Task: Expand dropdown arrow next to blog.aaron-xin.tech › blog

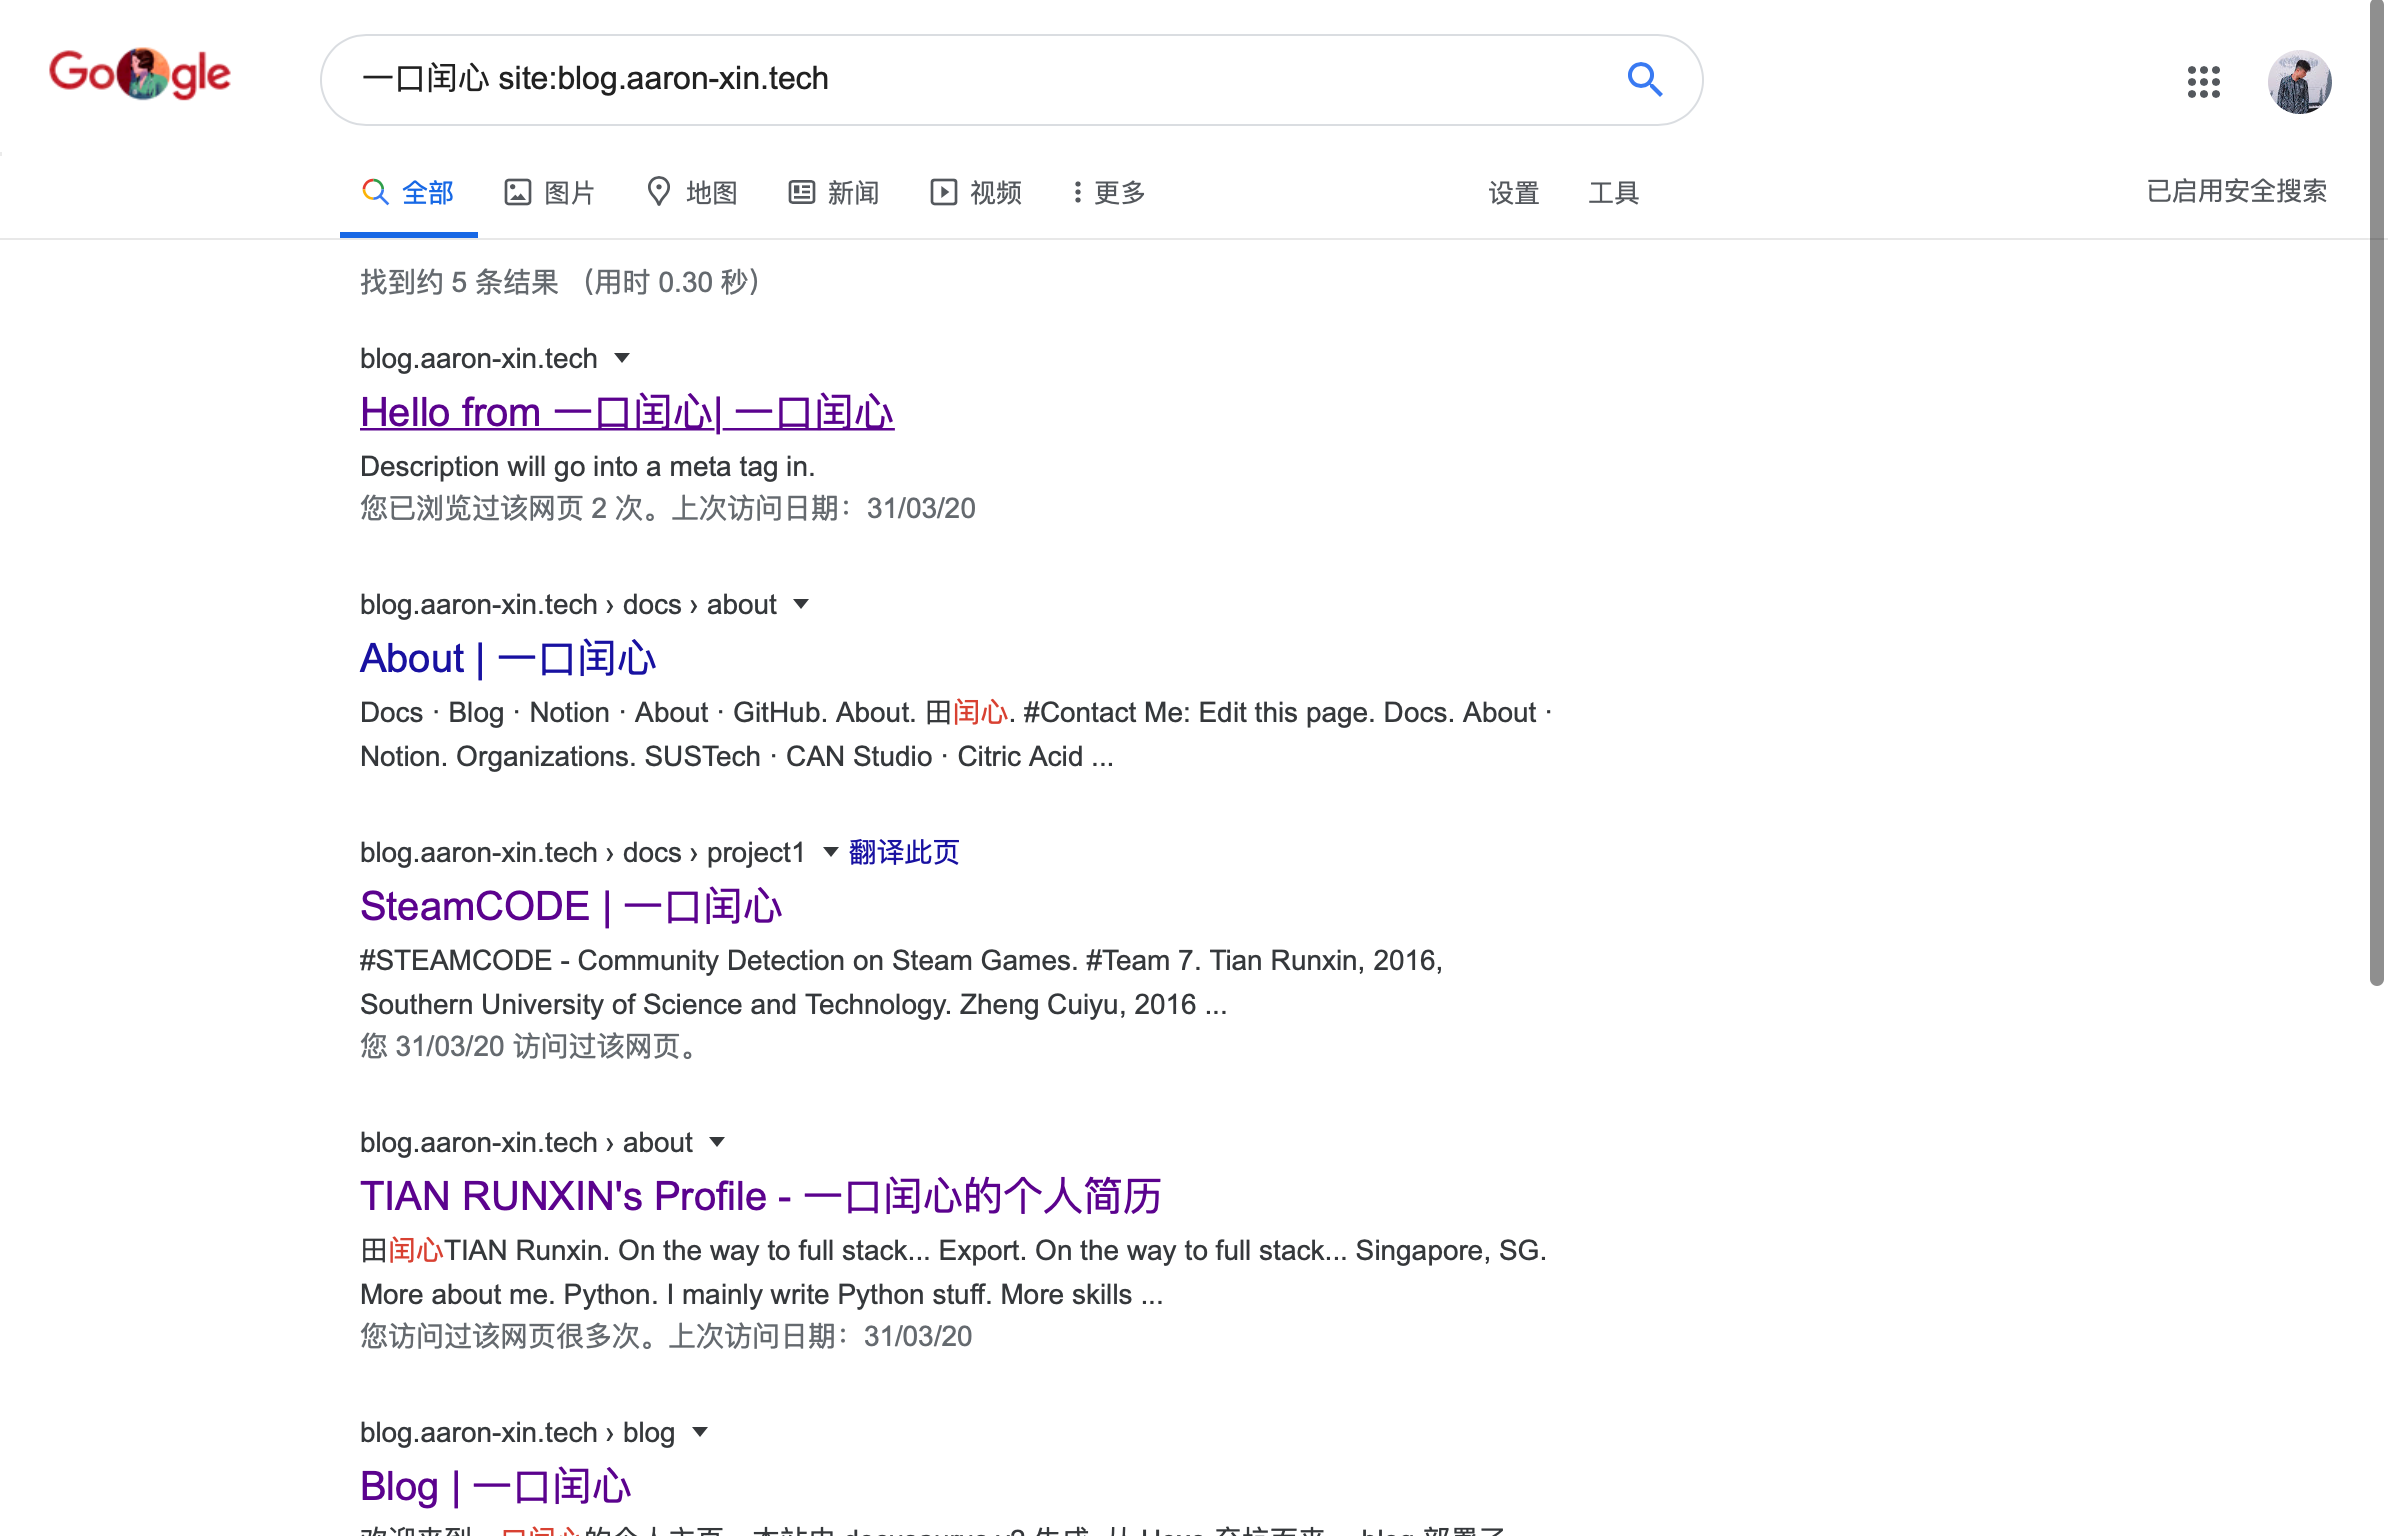Action: pyautogui.click(x=700, y=1432)
